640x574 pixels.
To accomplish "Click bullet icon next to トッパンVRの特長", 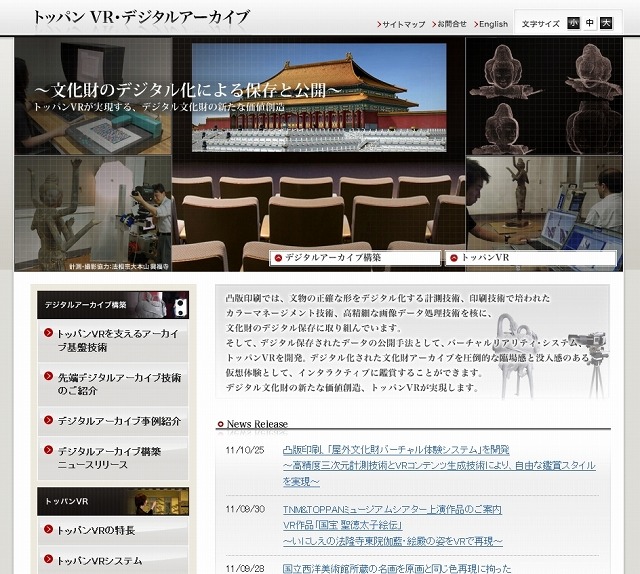I will [49, 530].
